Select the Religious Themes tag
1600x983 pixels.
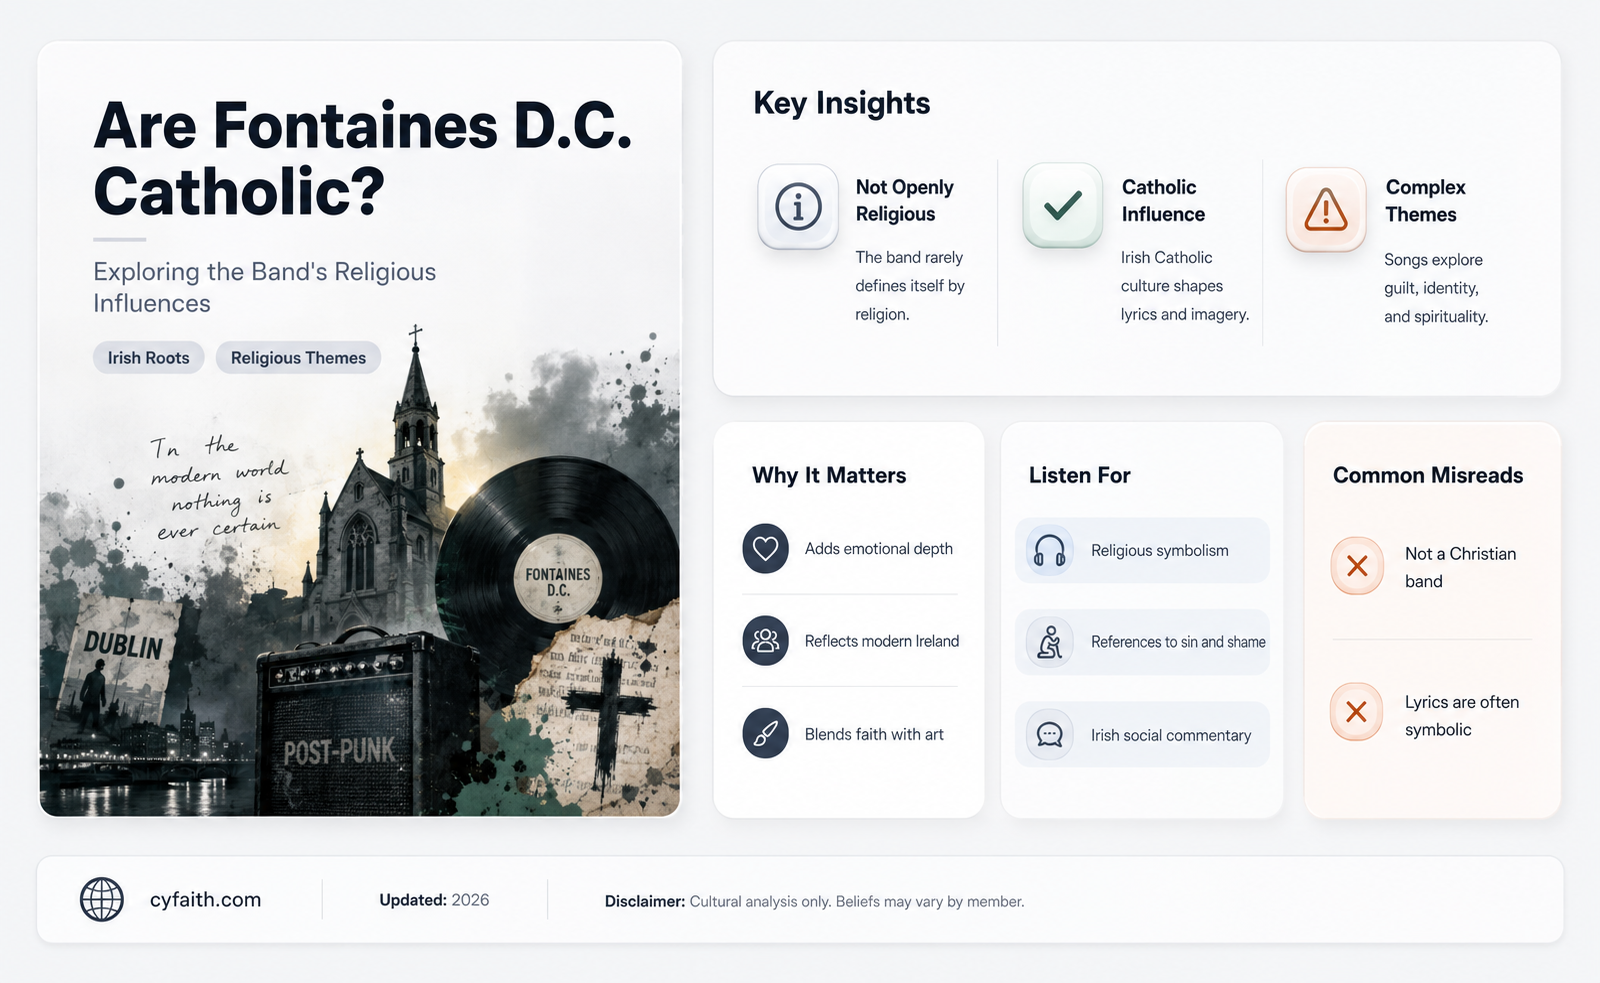click(x=298, y=358)
